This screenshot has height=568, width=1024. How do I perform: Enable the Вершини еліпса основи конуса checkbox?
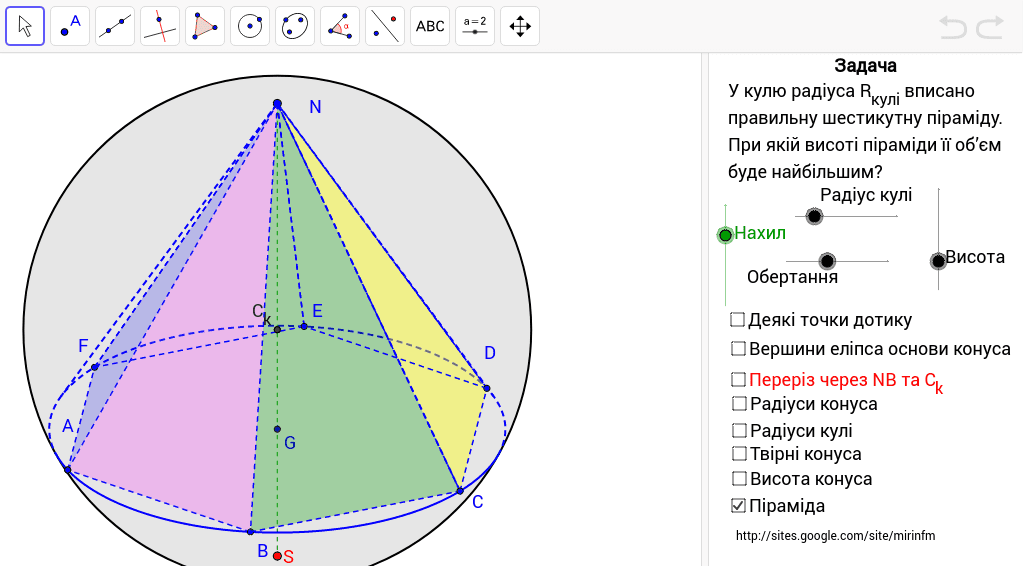[738, 349]
